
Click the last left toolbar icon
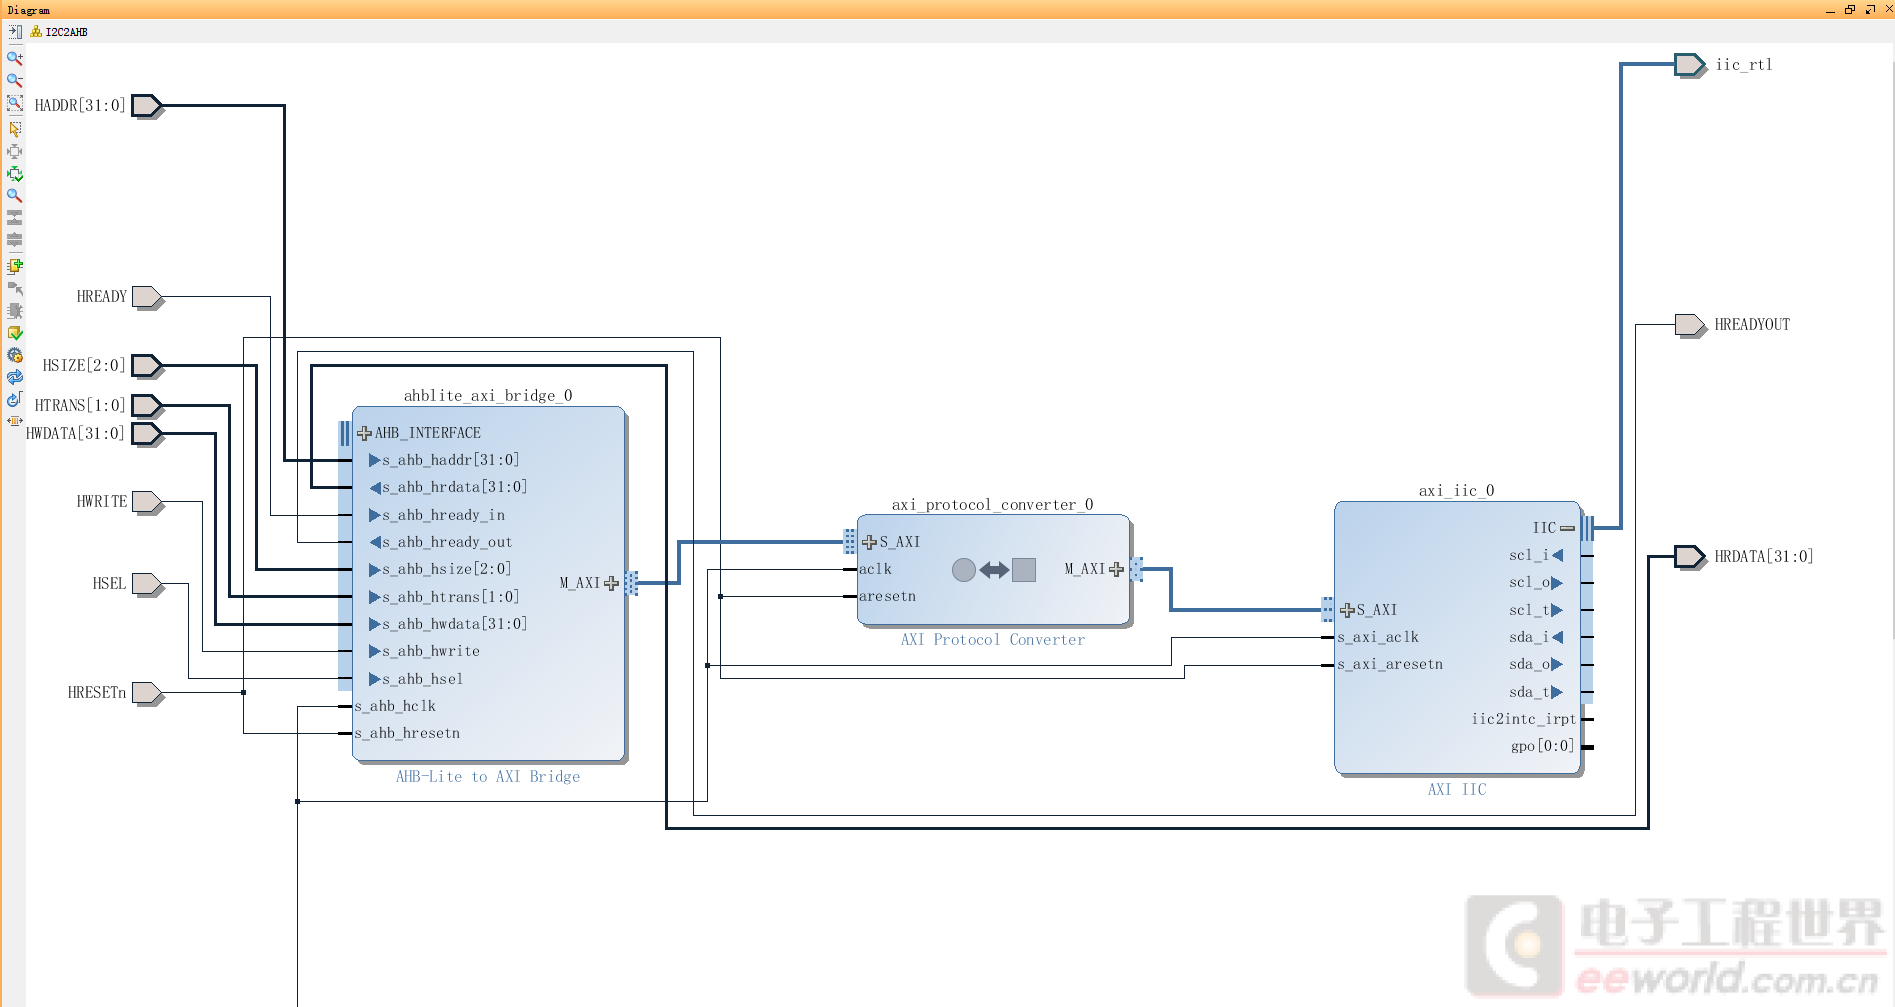(x=15, y=421)
